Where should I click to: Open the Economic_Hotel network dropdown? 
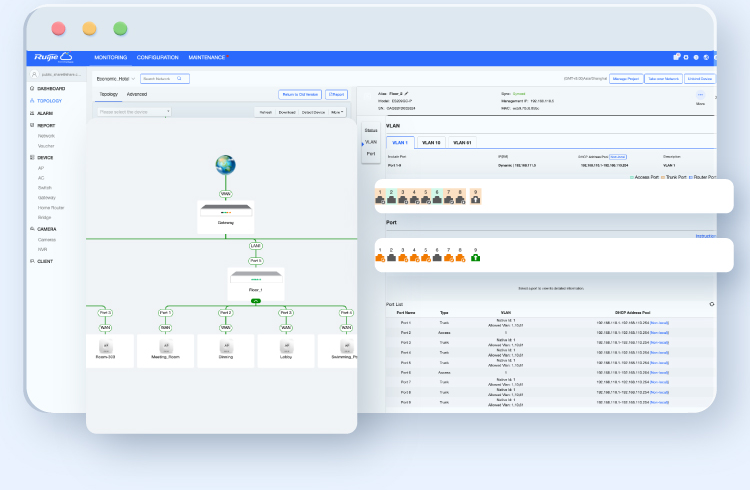(x=115, y=78)
